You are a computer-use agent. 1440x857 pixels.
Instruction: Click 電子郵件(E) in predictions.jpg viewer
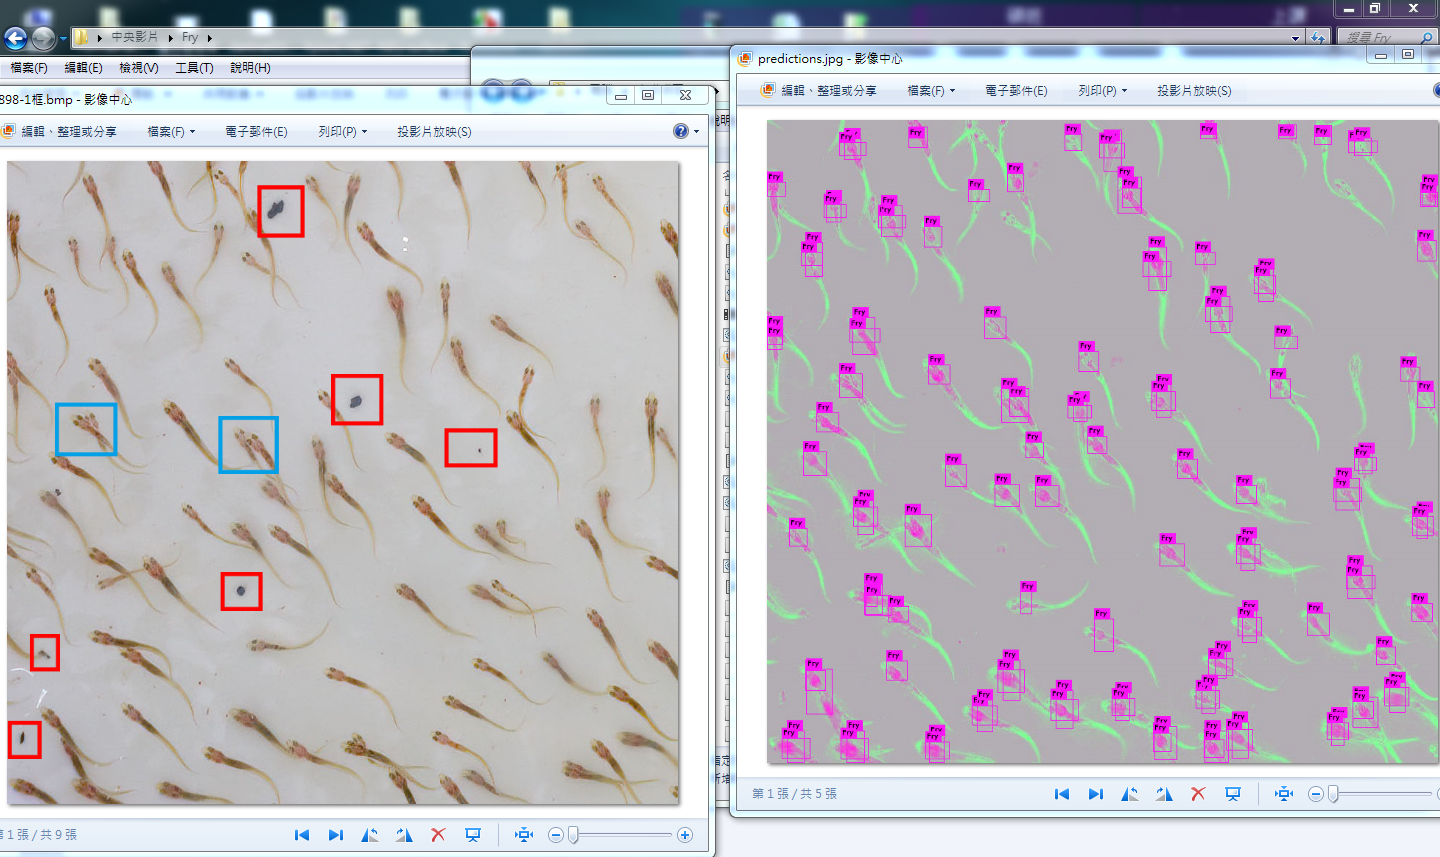click(x=1016, y=91)
